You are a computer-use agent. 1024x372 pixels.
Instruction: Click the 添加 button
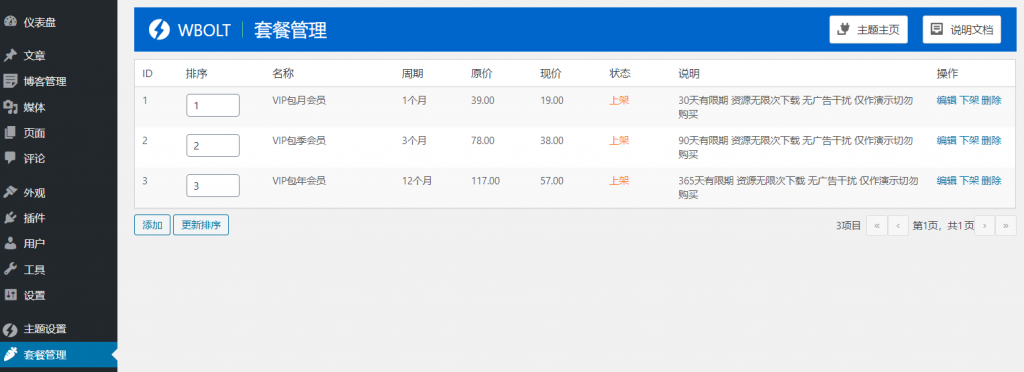click(152, 225)
